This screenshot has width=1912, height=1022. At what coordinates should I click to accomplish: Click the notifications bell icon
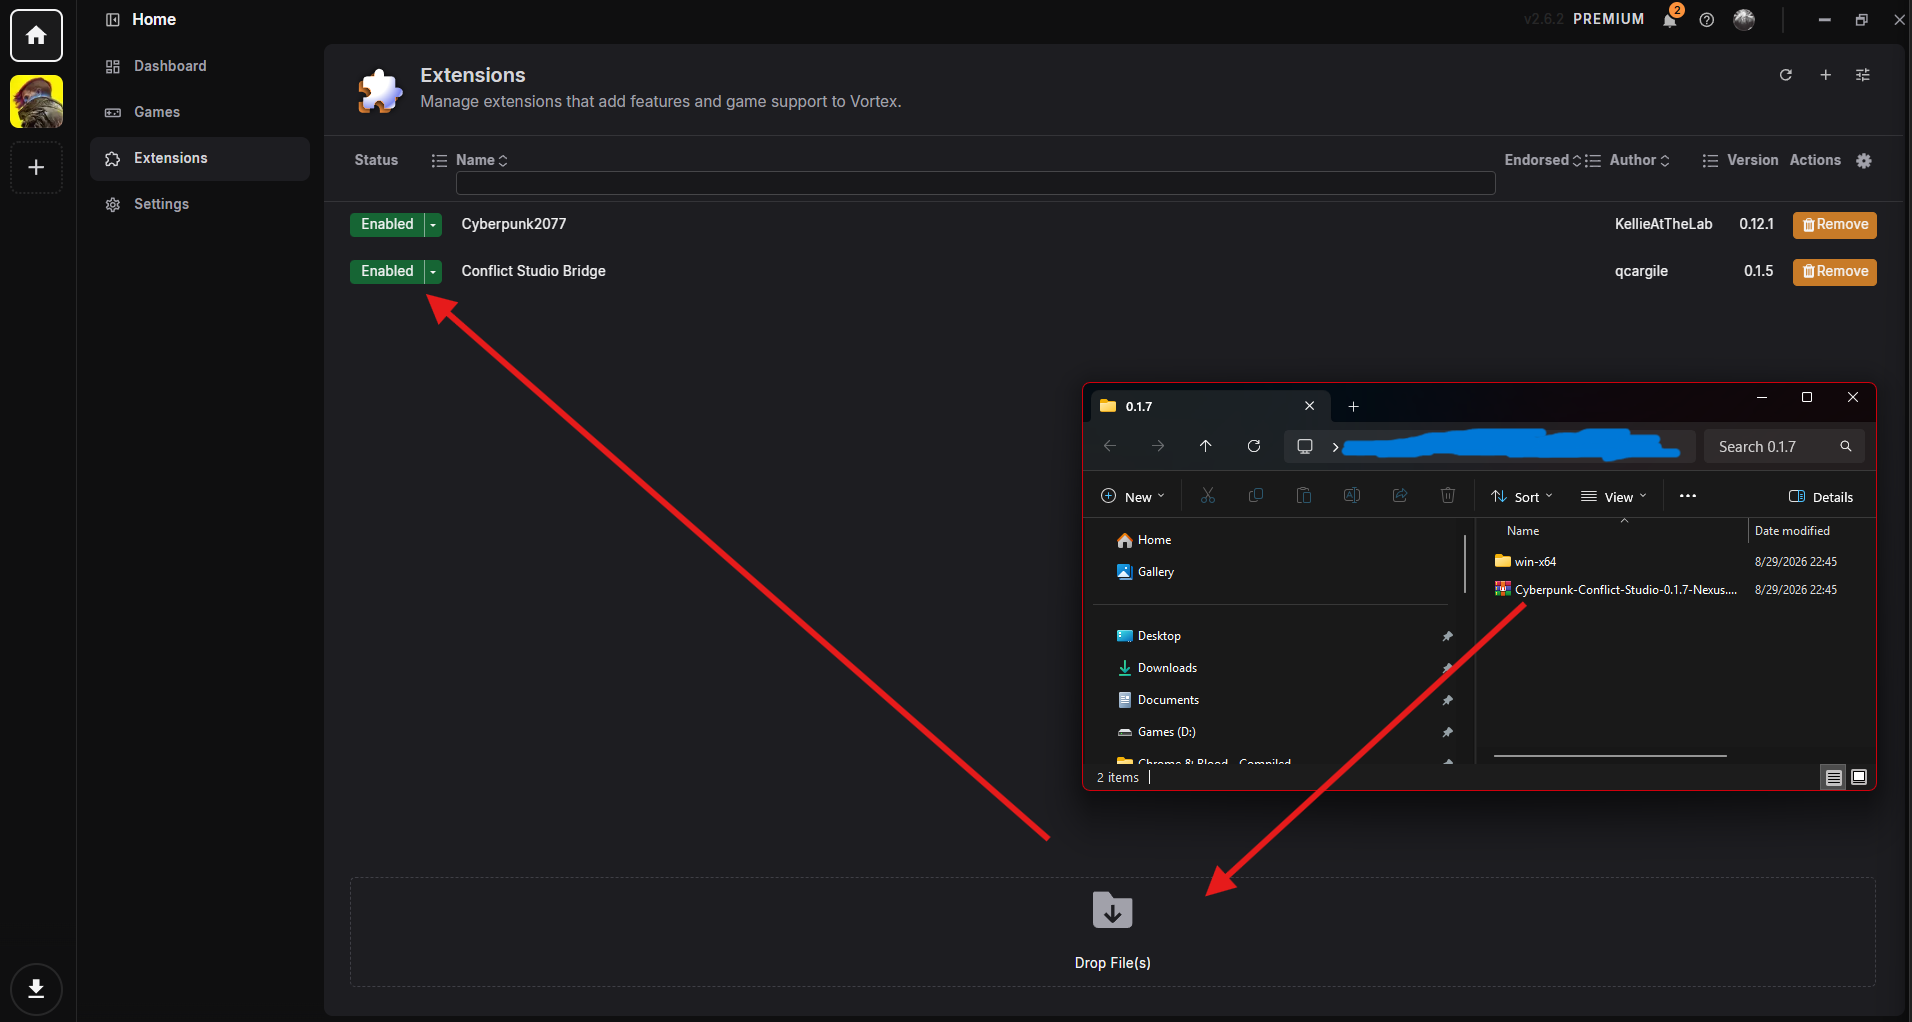[1670, 19]
